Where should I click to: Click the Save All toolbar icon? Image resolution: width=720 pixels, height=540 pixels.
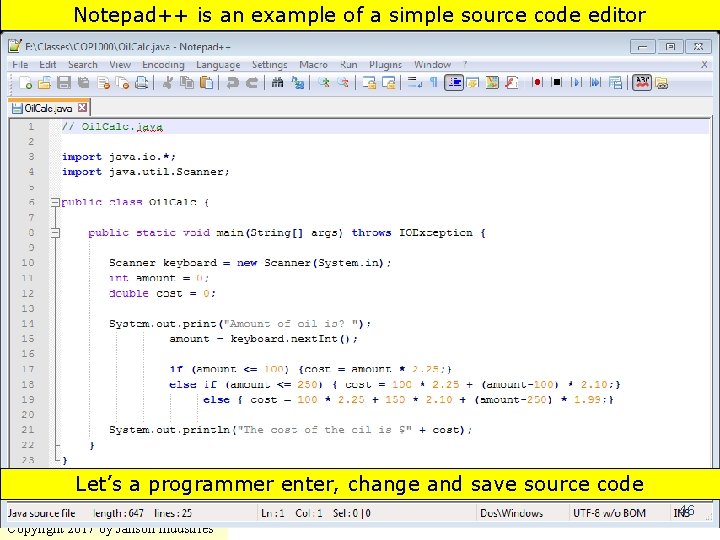click(84, 83)
